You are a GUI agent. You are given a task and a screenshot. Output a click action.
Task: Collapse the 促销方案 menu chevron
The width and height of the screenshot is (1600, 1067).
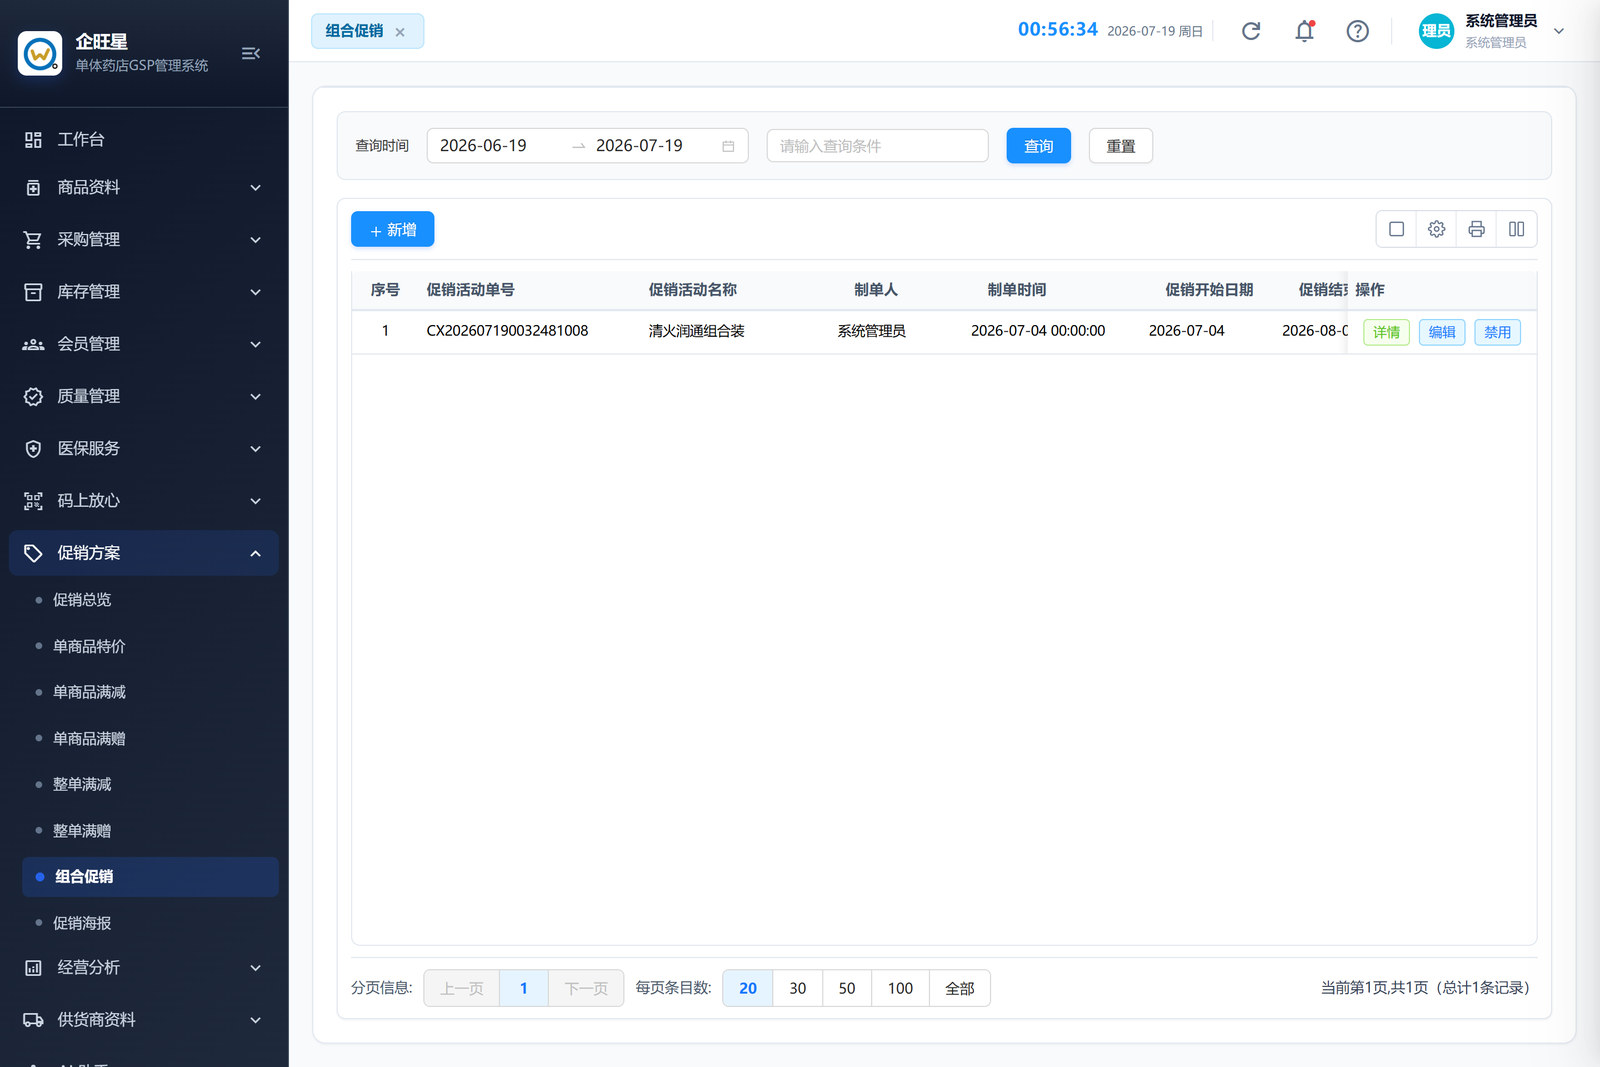[256, 553]
